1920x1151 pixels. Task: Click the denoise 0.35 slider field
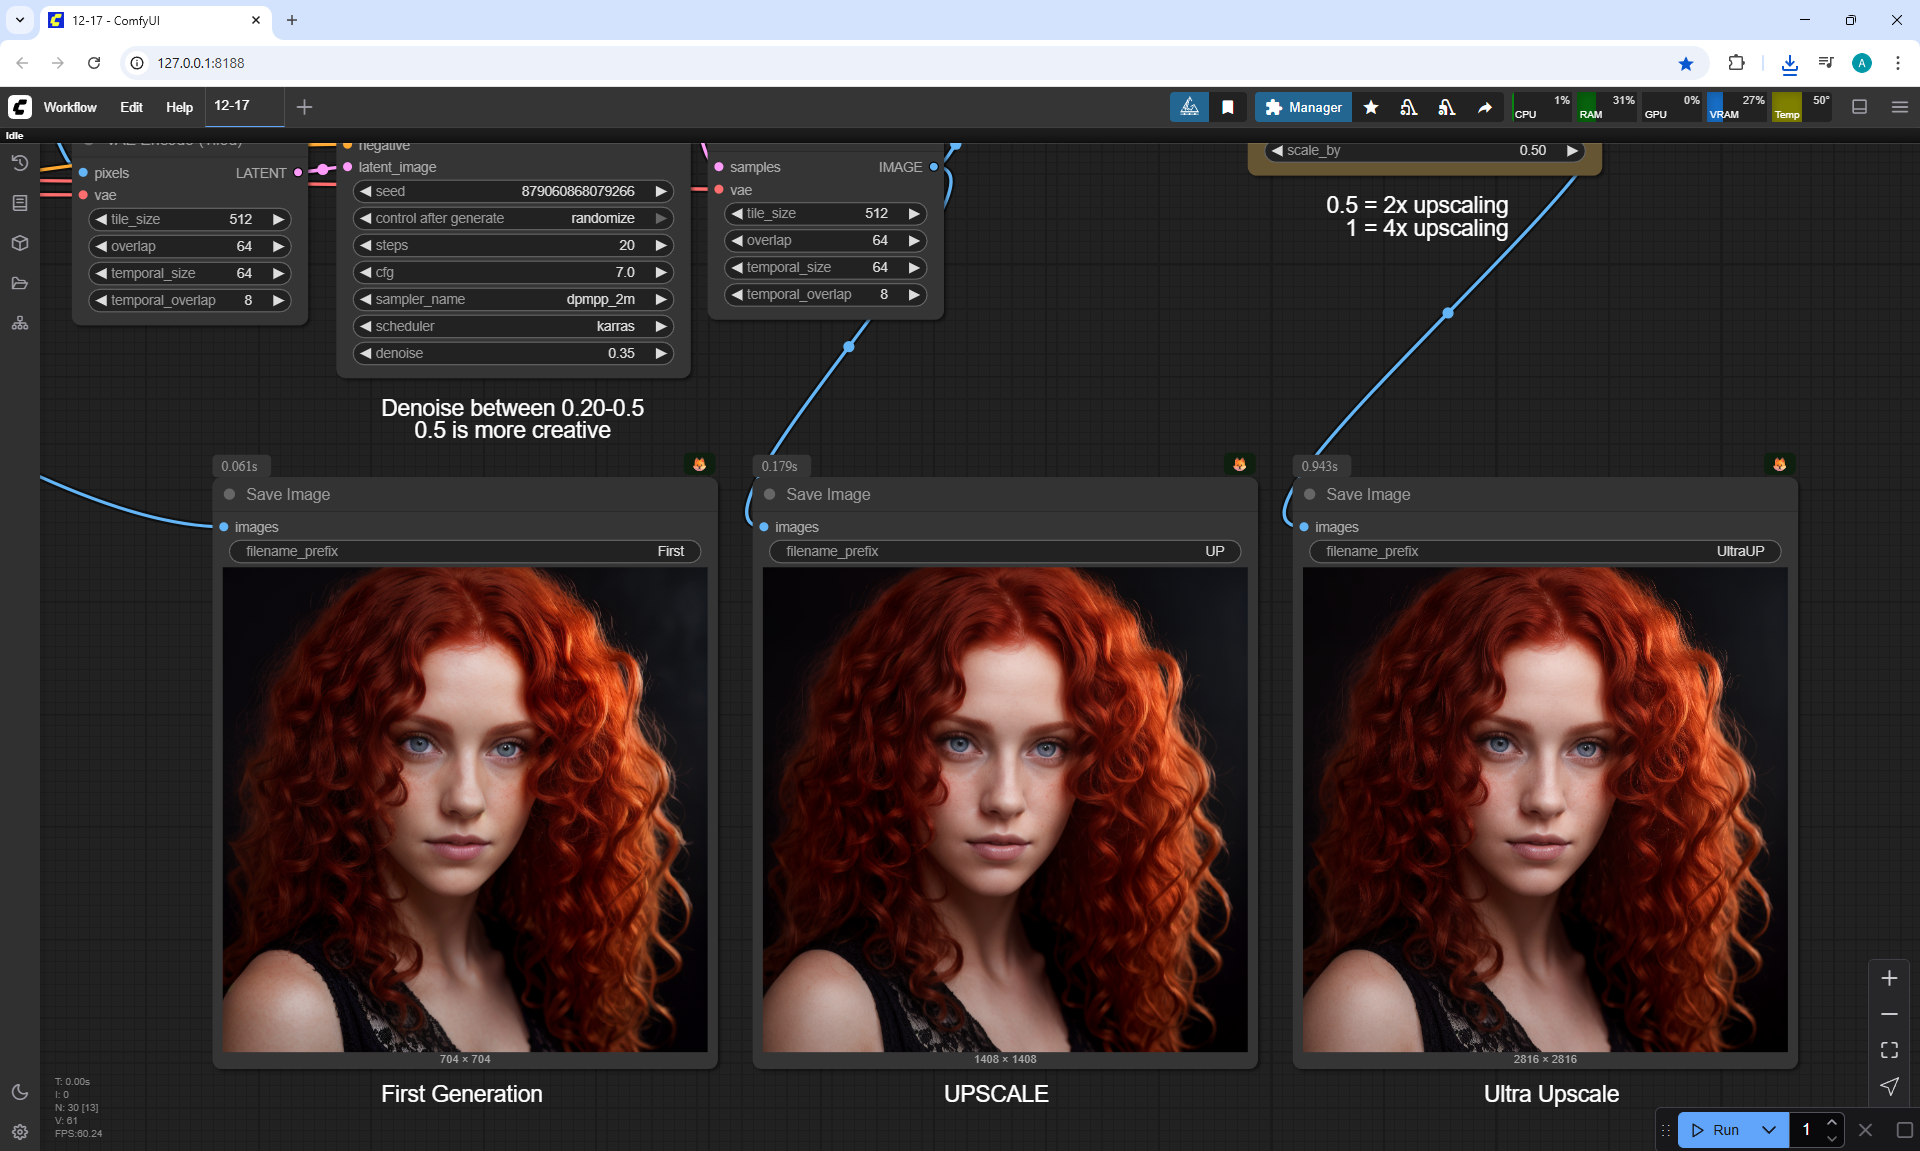pos(513,353)
